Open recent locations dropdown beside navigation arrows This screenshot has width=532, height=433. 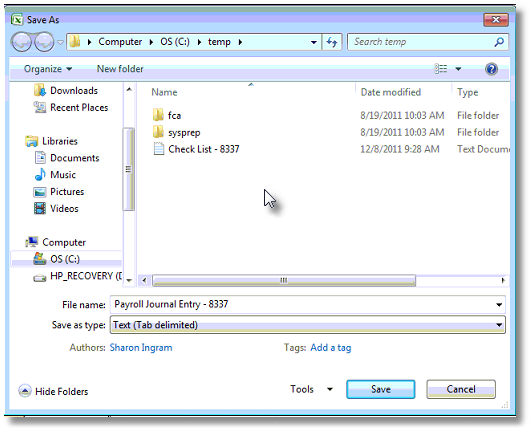[60, 42]
